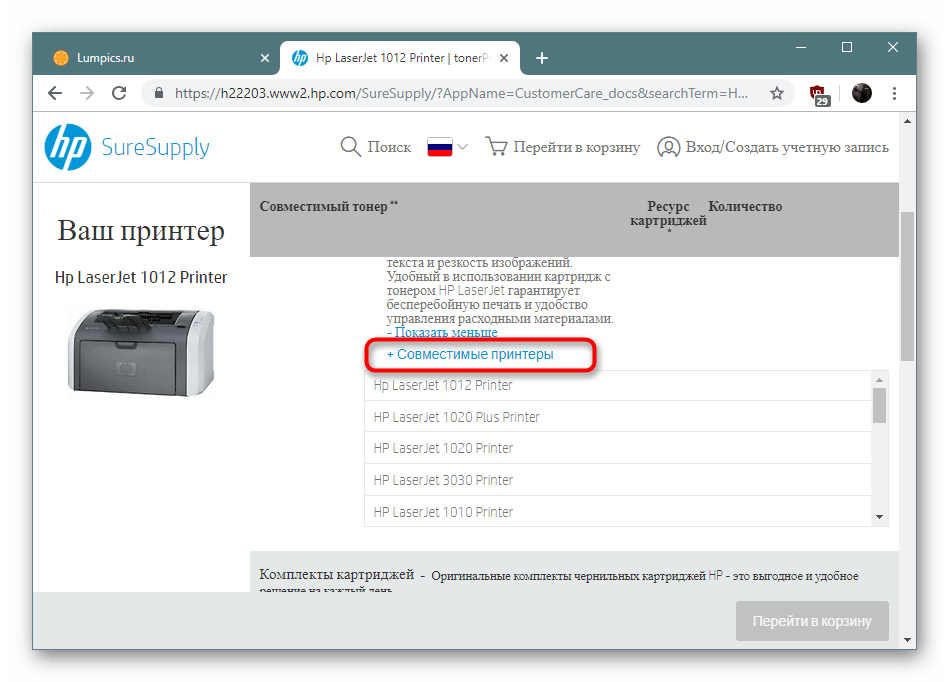Click the HP SureSupply logo
The image size is (949, 682).
point(126,147)
